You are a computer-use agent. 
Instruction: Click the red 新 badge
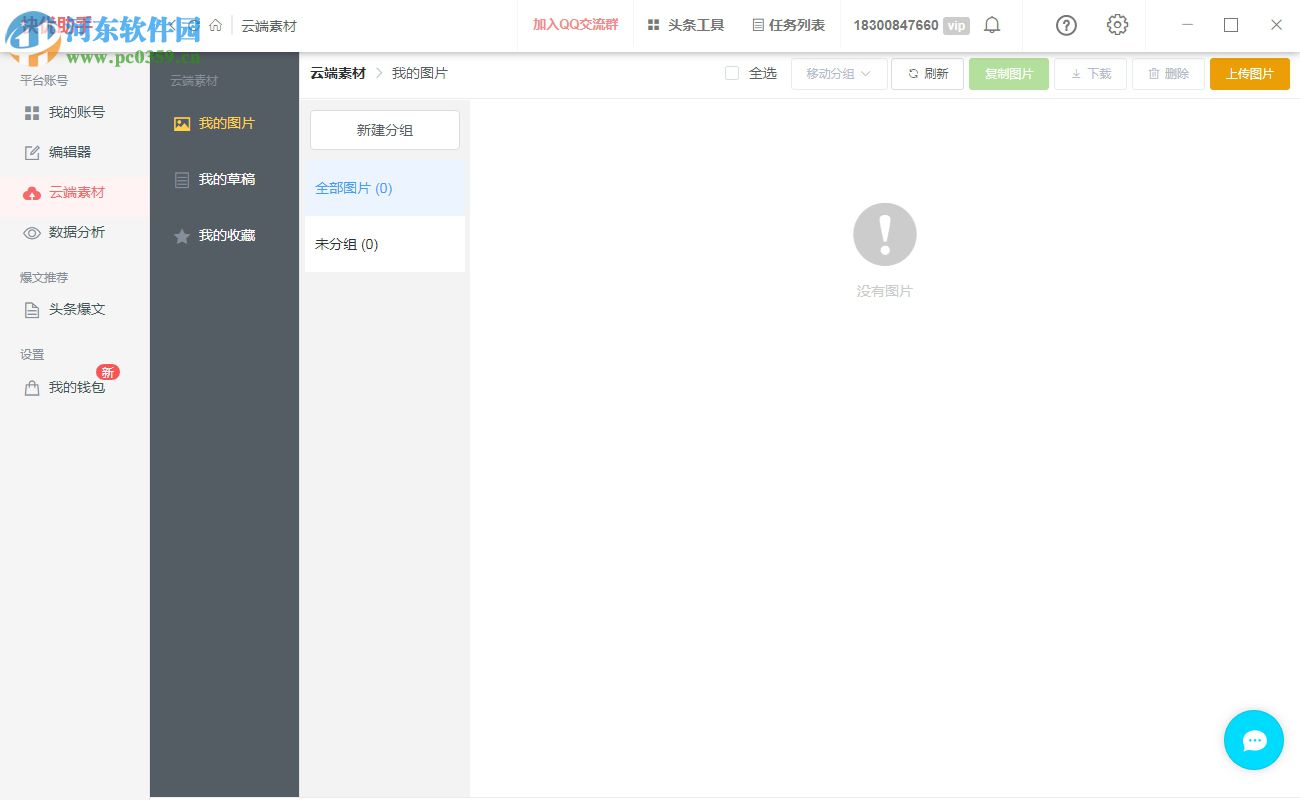[108, 372]
